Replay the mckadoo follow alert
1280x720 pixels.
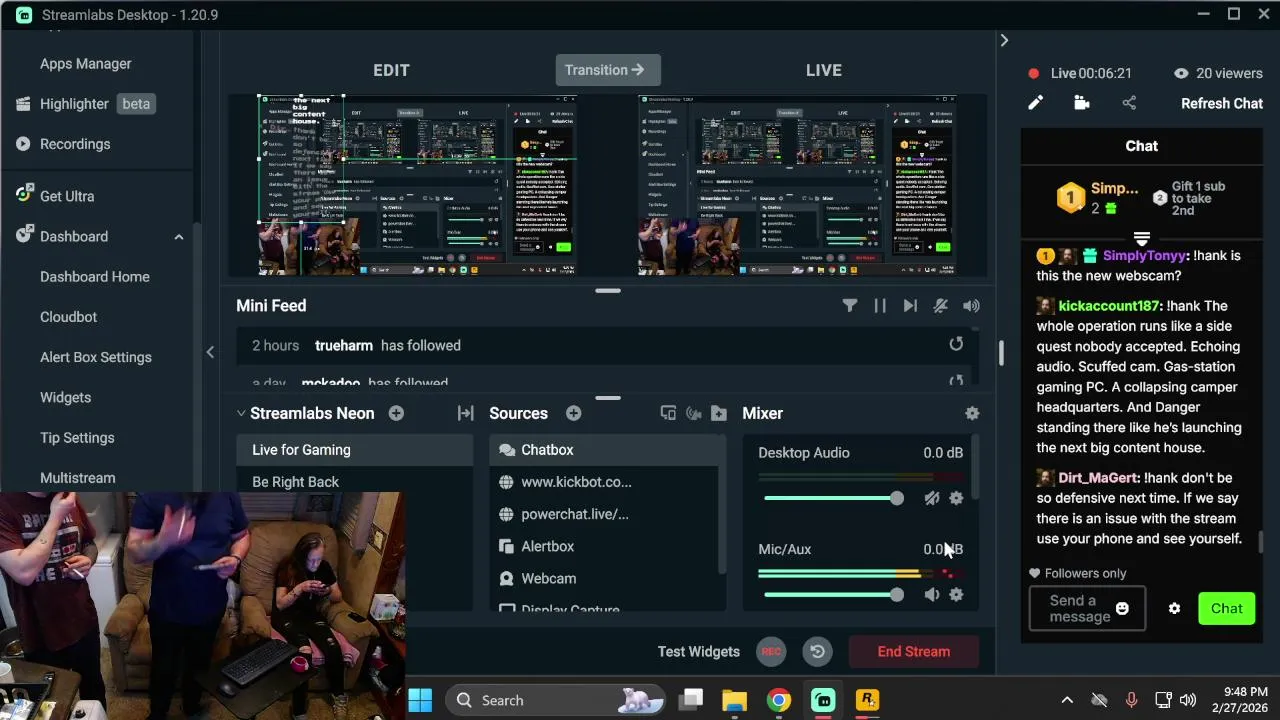(x=956, y=381)
